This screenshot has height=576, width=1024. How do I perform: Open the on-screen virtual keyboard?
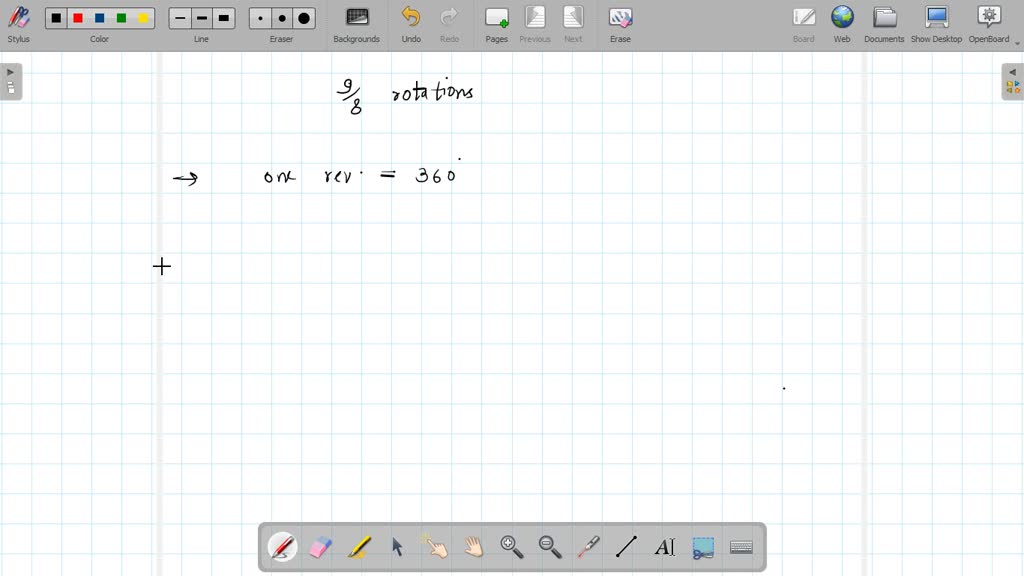coord(741,546)
